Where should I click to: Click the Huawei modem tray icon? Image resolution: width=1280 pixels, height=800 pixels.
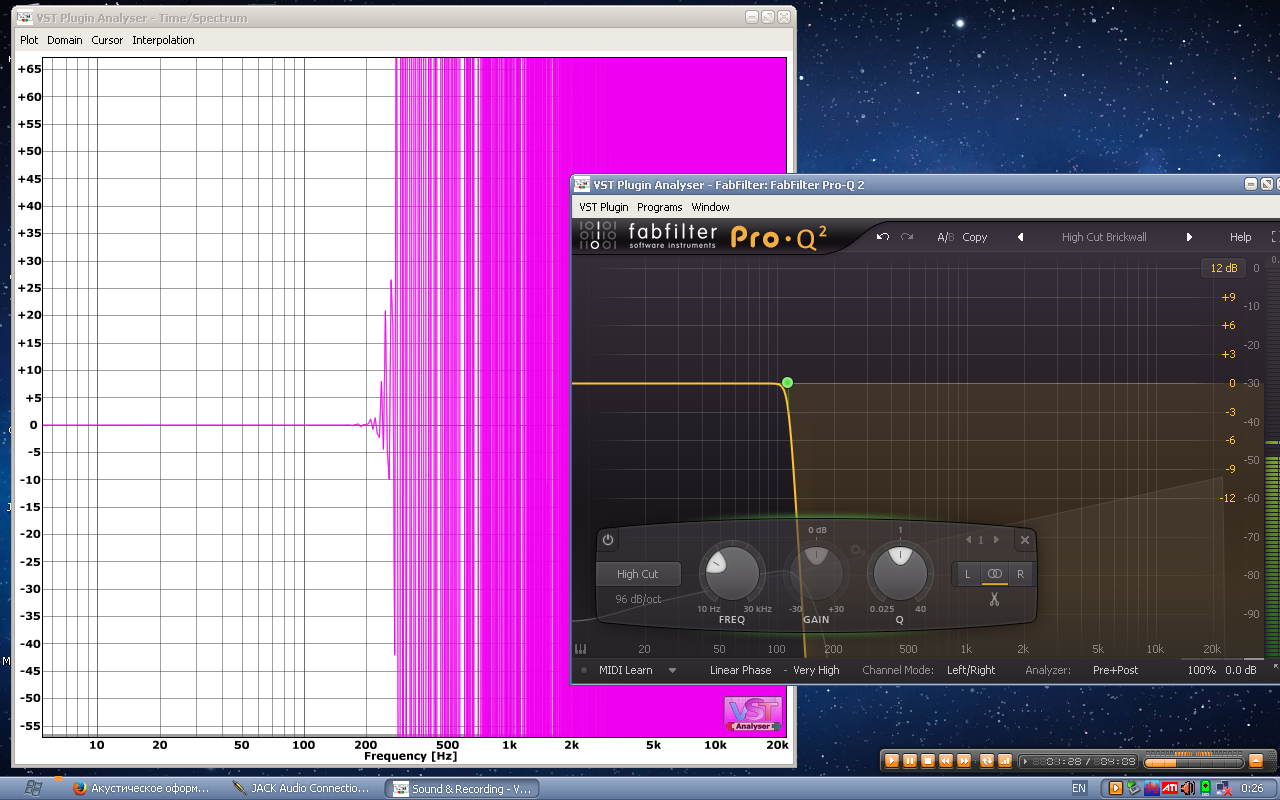pyautogui.click(x=1151, y=788)
